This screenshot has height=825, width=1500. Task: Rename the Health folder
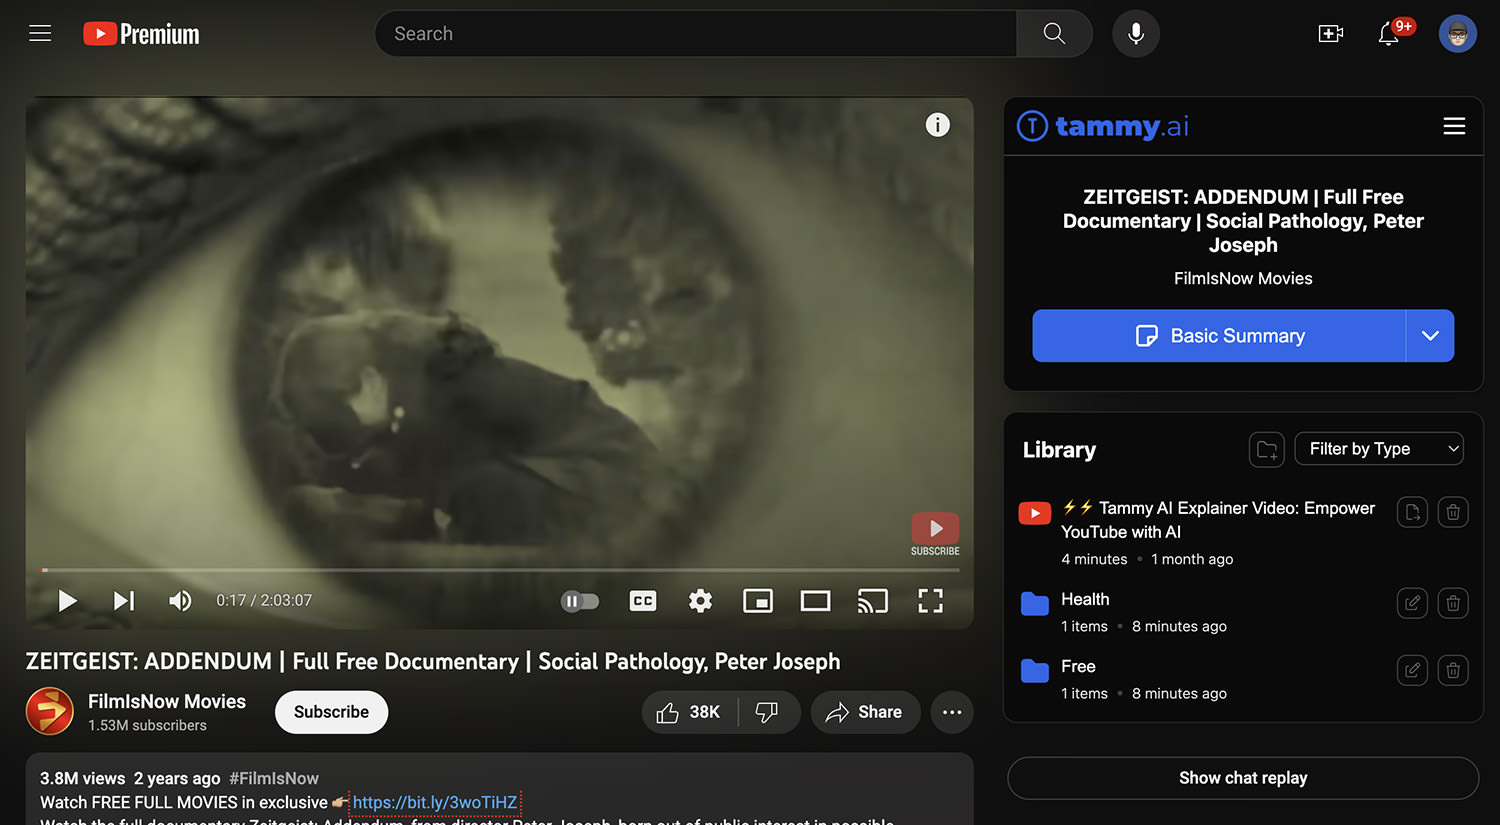1412,603
